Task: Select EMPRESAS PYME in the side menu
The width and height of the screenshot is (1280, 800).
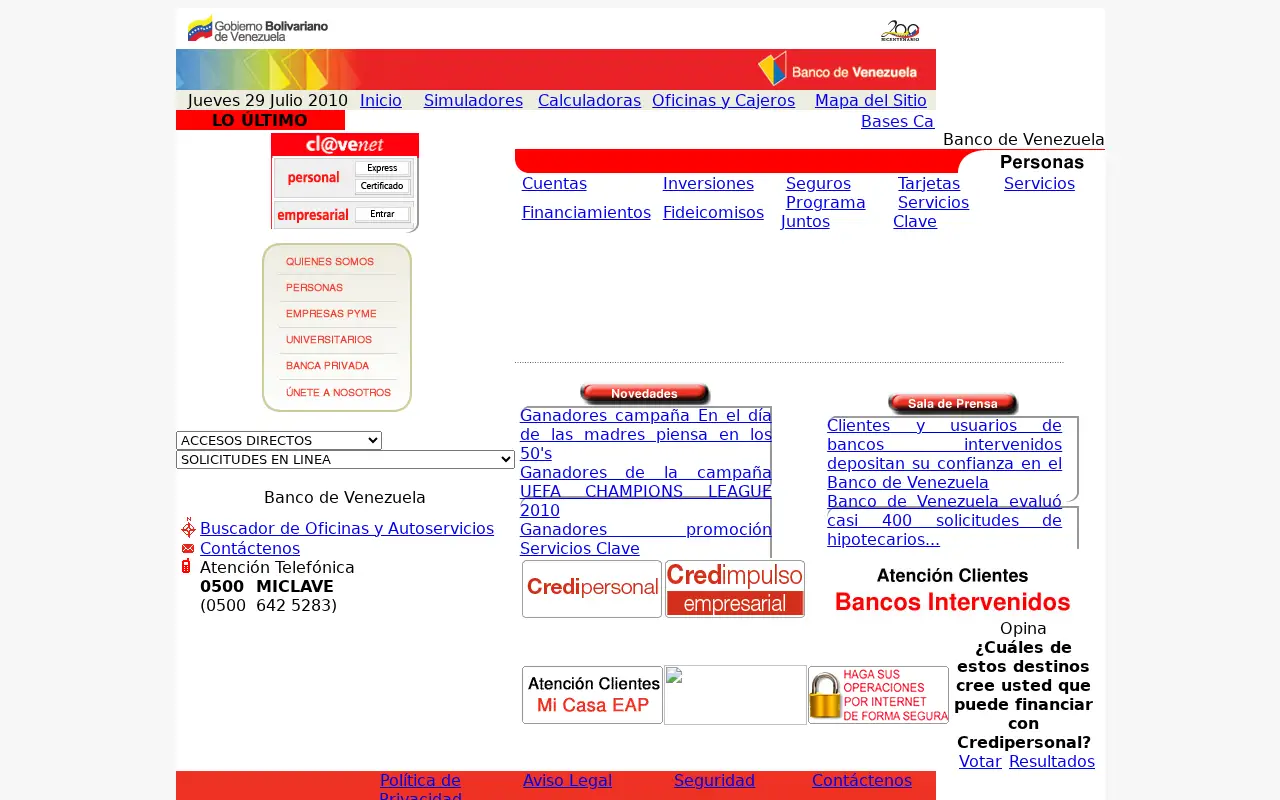Action: [x=331, y=314]
